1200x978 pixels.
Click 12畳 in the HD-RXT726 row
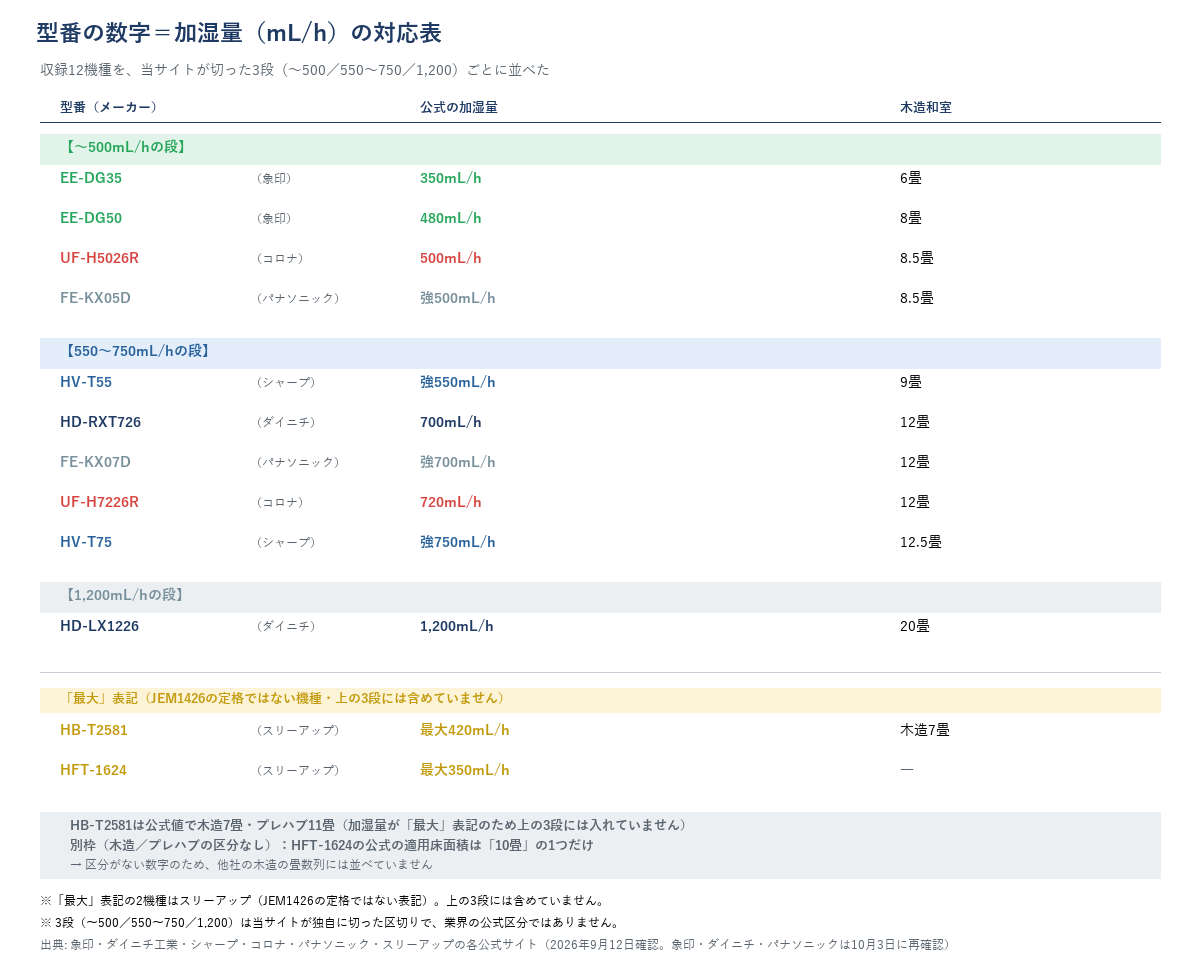point(915,422)
